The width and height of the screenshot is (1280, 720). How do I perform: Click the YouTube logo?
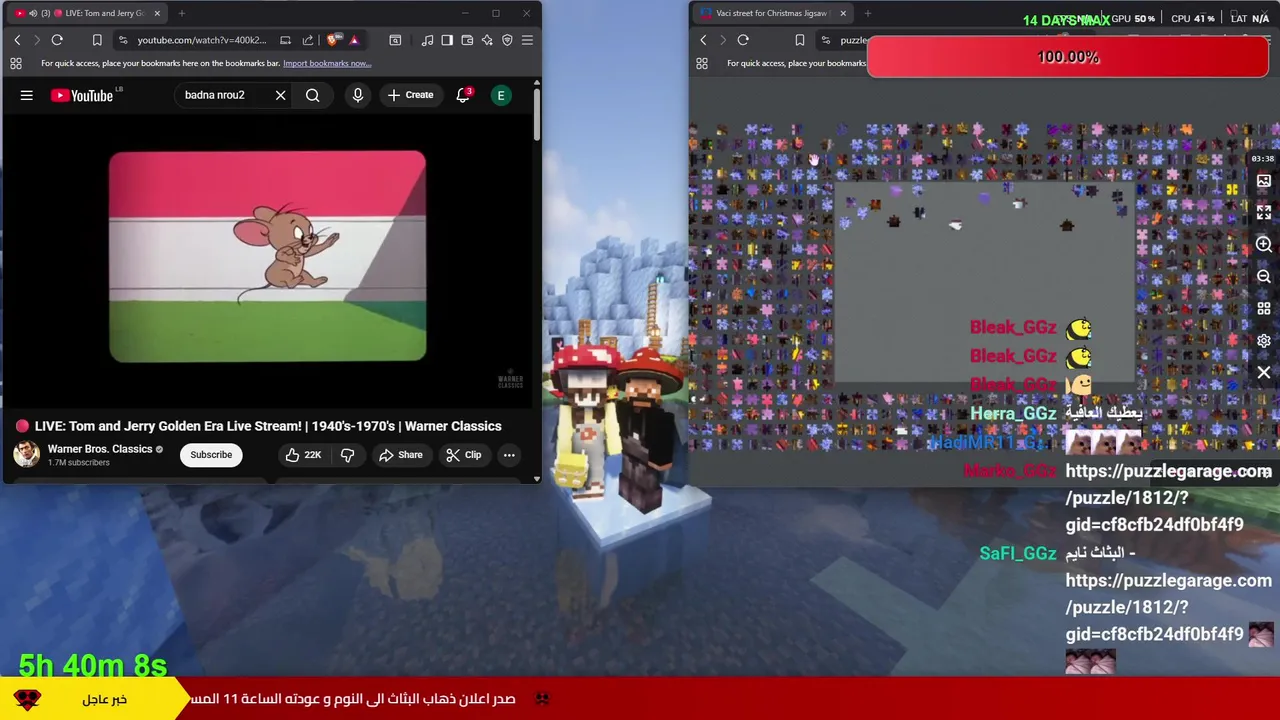tap(82, 95)
